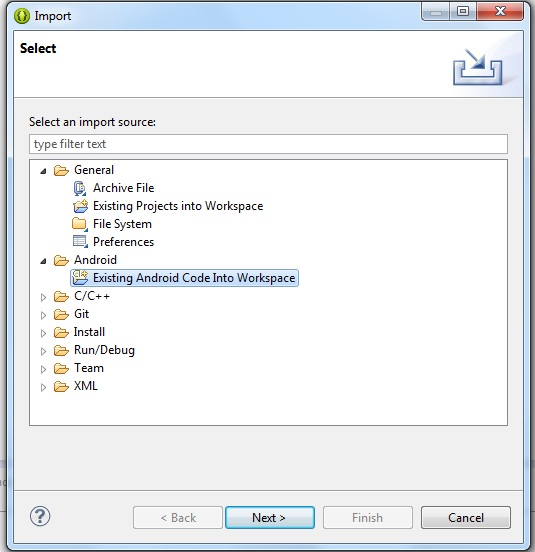Screen dimensions: 535x552
Task: Expand the Run/Debug category
Action: (43, 351)
